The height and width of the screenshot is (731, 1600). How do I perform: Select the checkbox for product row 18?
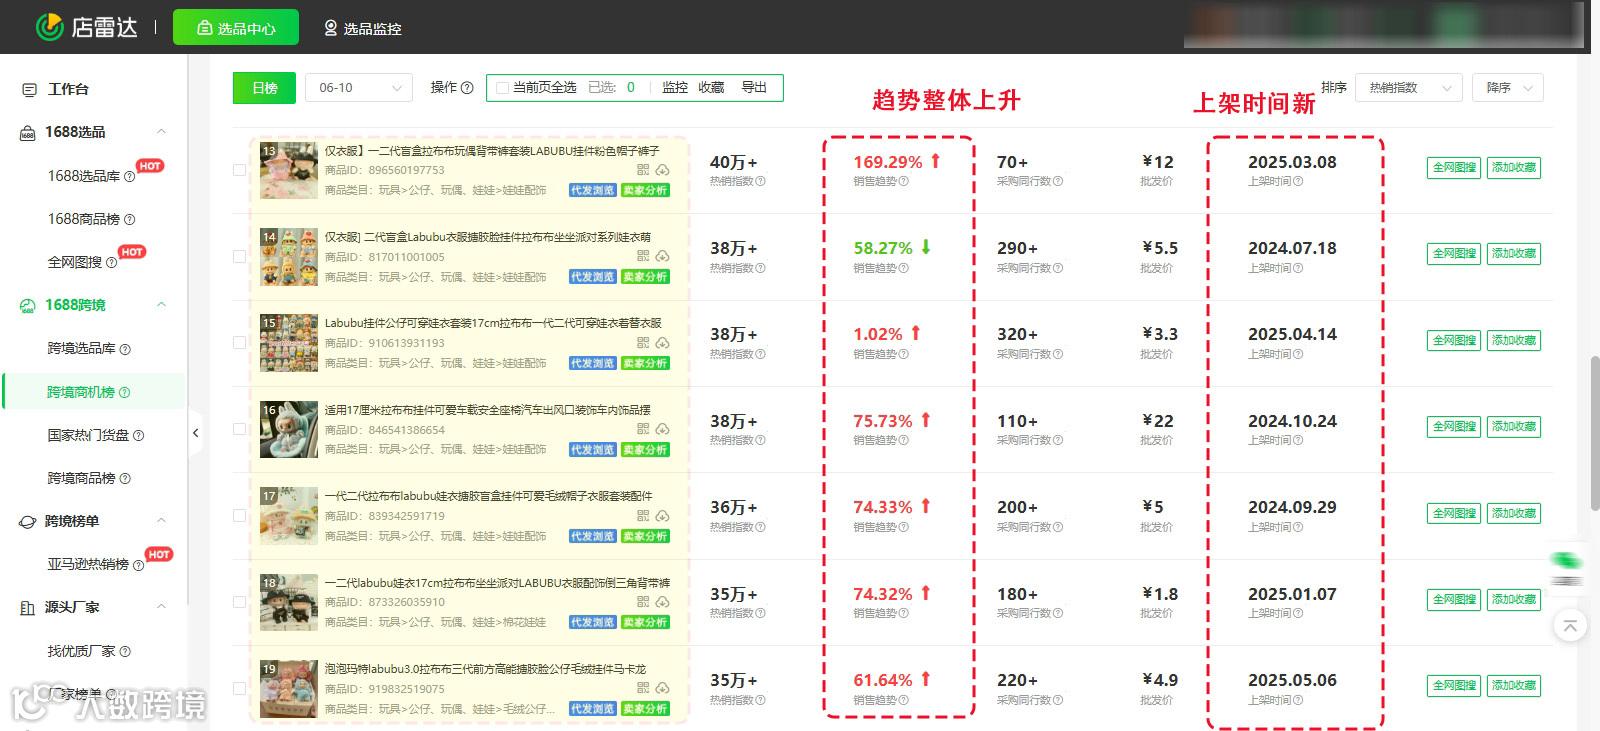click(239, 602)
